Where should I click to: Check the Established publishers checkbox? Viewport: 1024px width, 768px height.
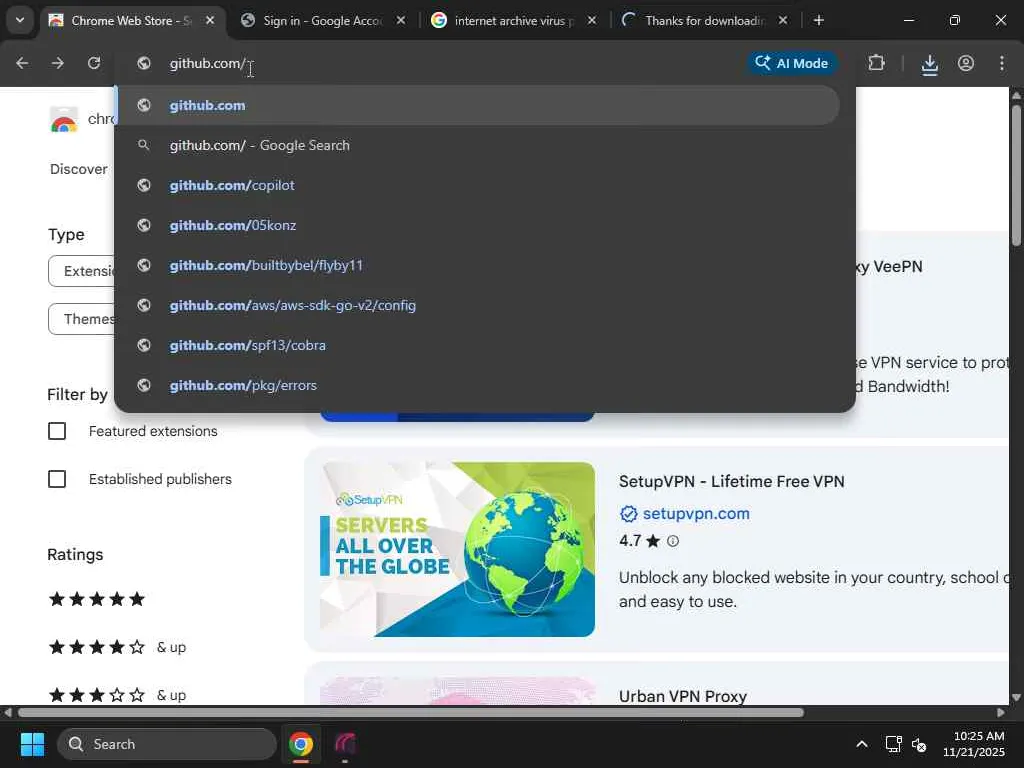57,479
